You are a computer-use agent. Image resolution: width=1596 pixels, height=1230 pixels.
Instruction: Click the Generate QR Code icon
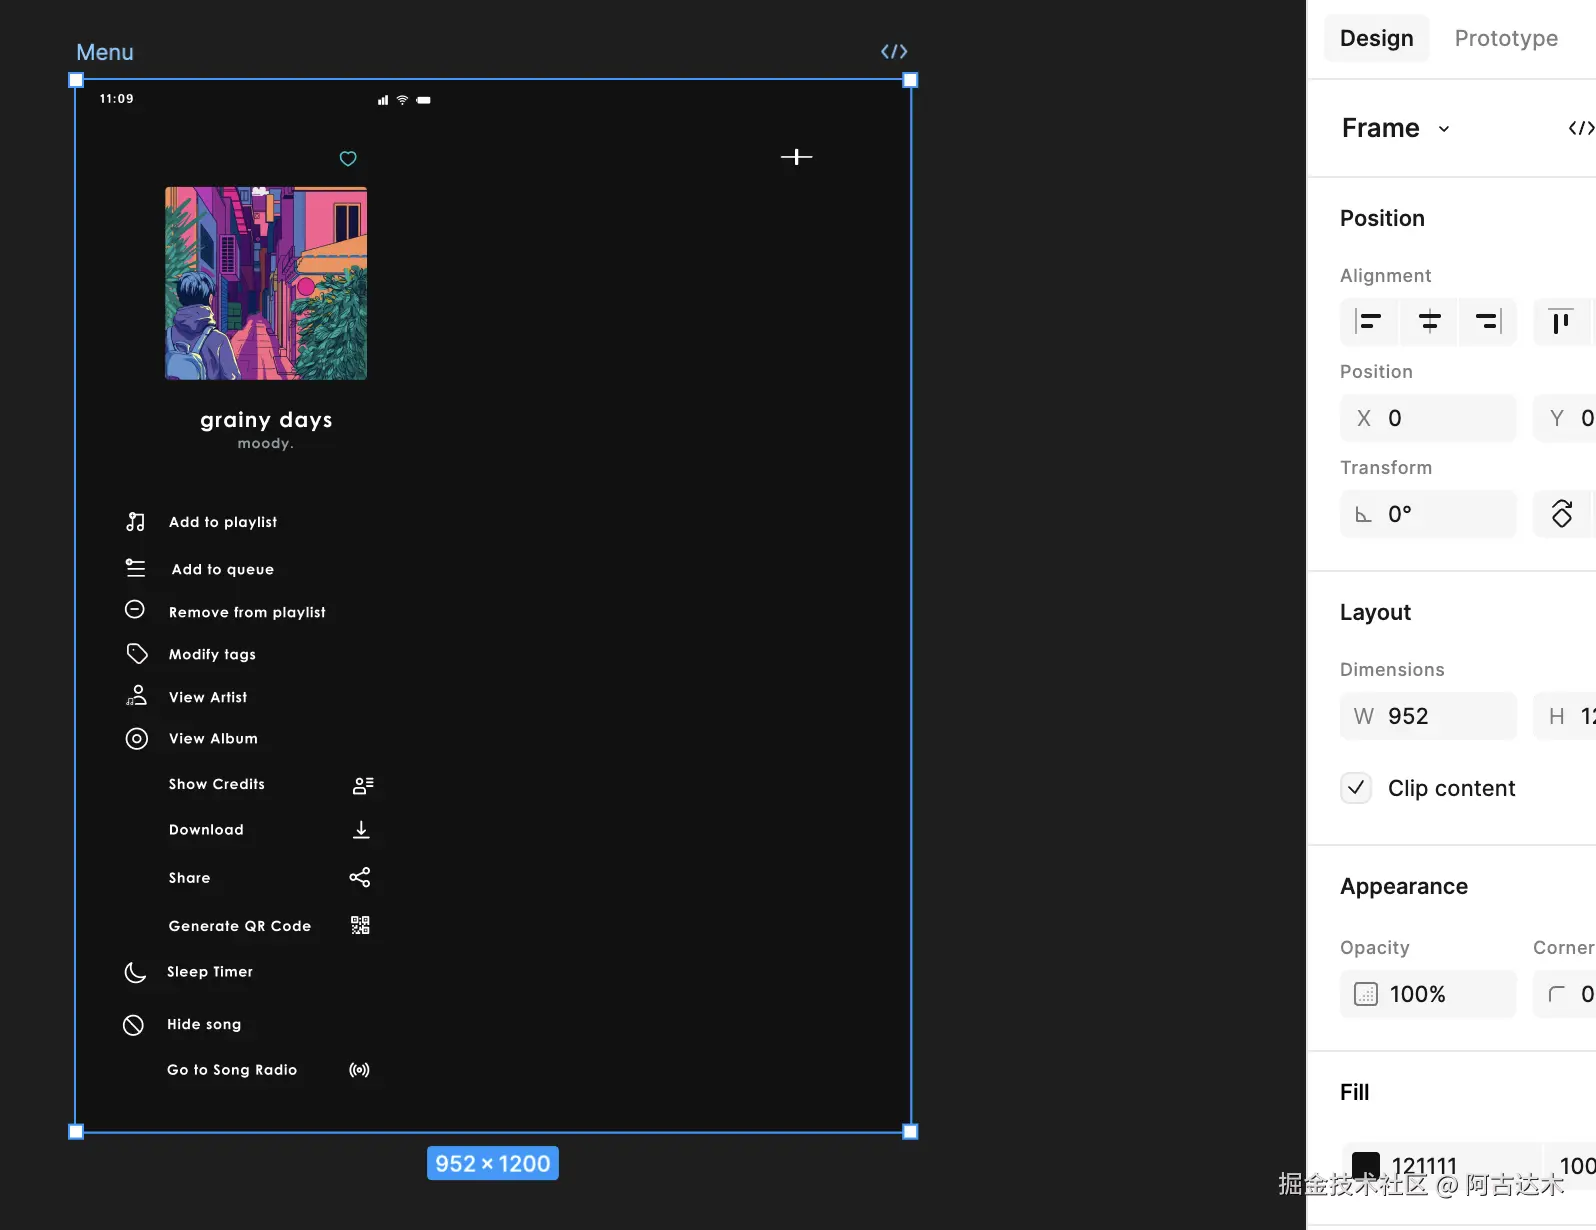point(361,925)
